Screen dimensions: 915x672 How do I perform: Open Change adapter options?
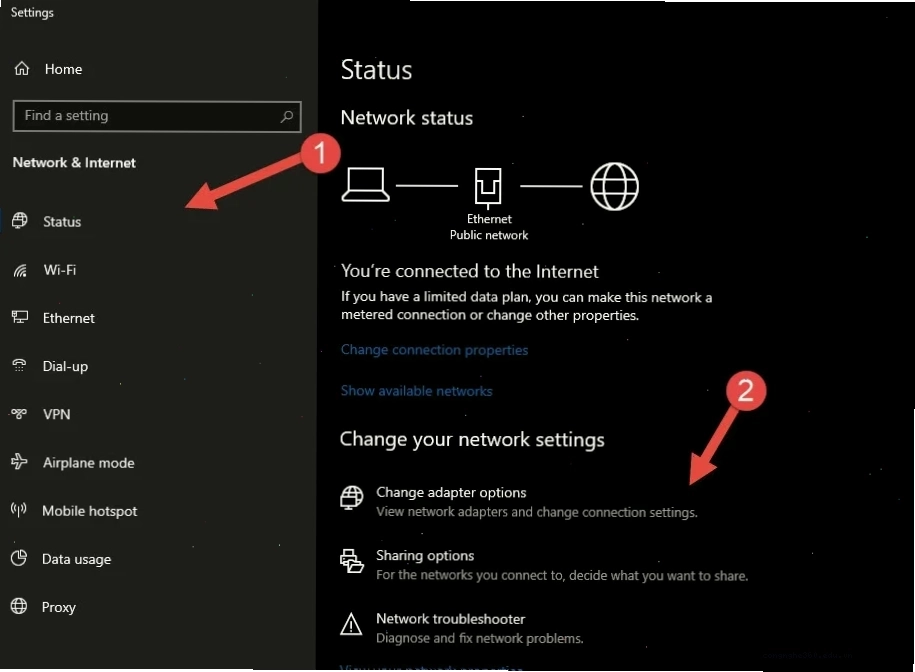(x=519, y=502)
